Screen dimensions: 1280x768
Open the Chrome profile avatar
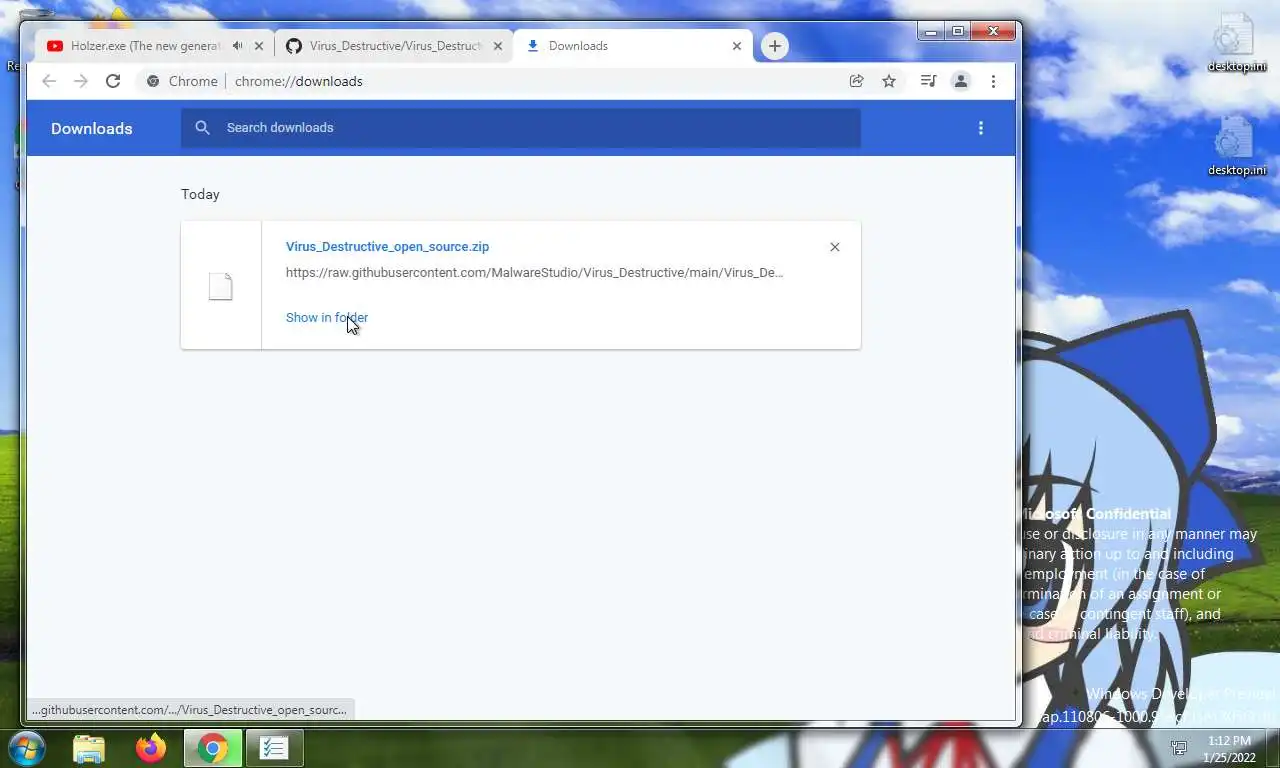pos(961,81)
